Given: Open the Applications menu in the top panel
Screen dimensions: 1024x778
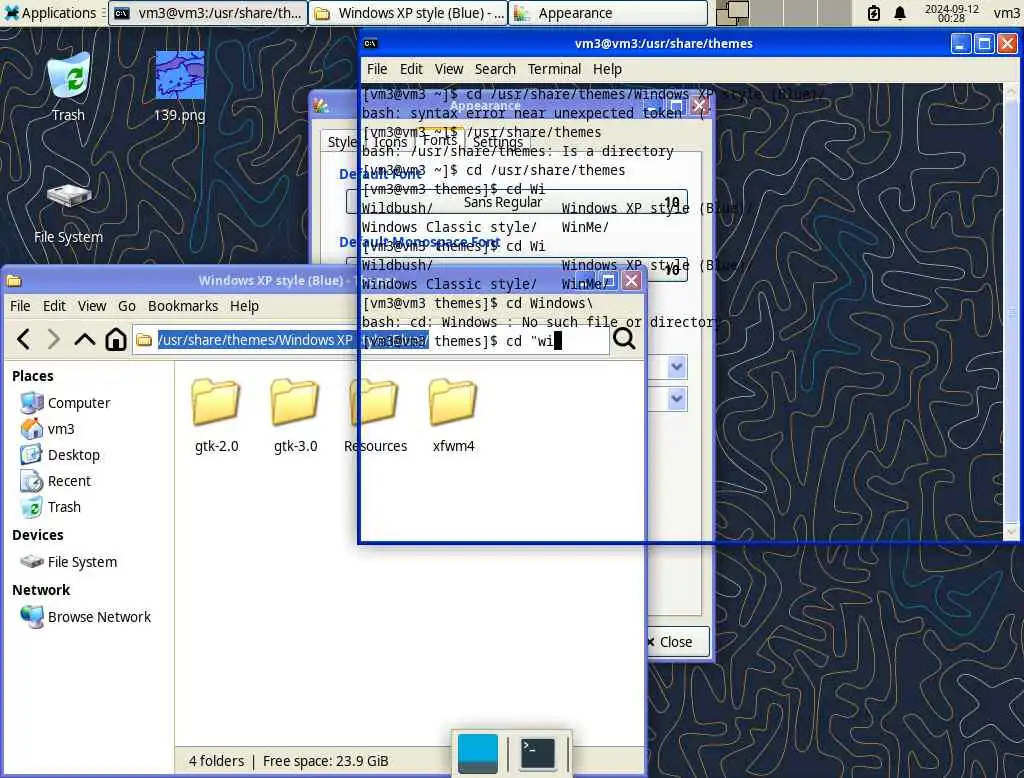Looking at the screenshot, I should coord(51,12).
